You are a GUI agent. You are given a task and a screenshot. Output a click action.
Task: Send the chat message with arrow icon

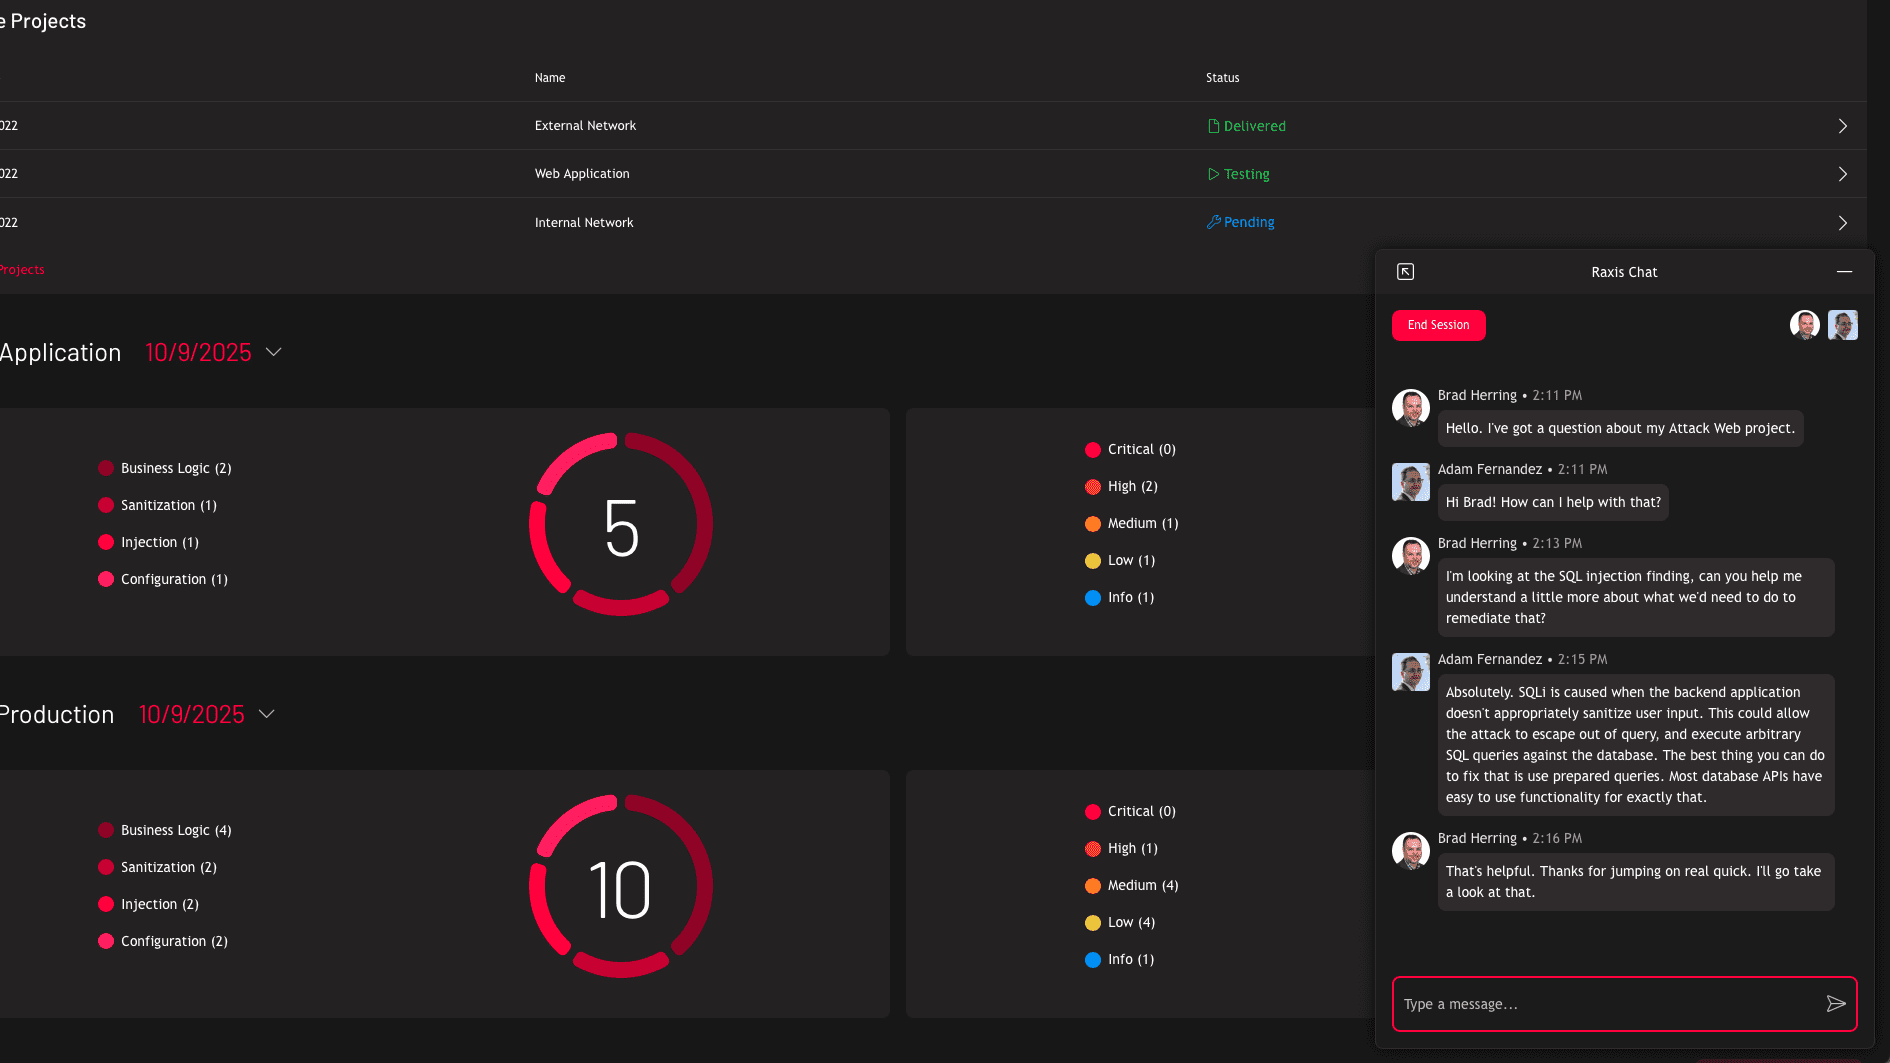(x=1835, y=1004)
